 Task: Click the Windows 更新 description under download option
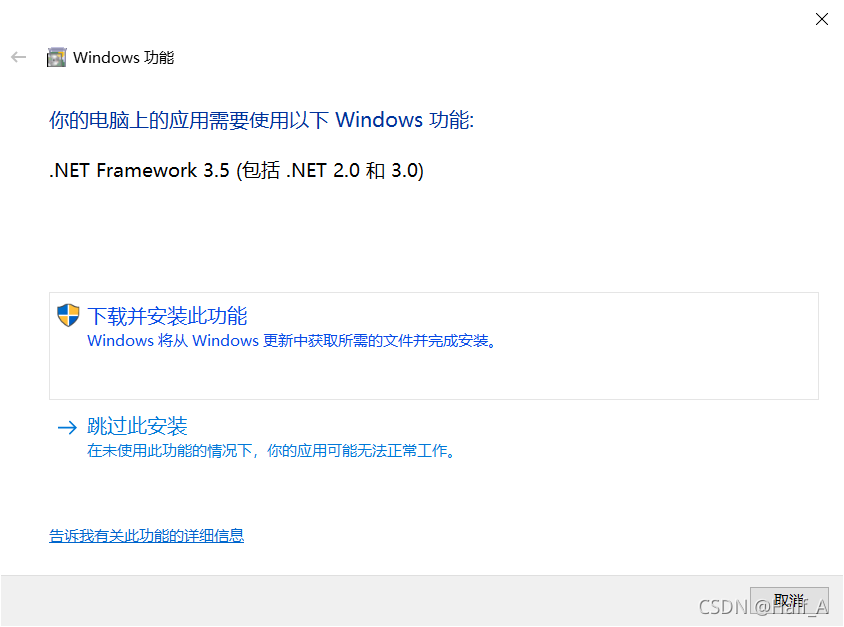point(292,341)
